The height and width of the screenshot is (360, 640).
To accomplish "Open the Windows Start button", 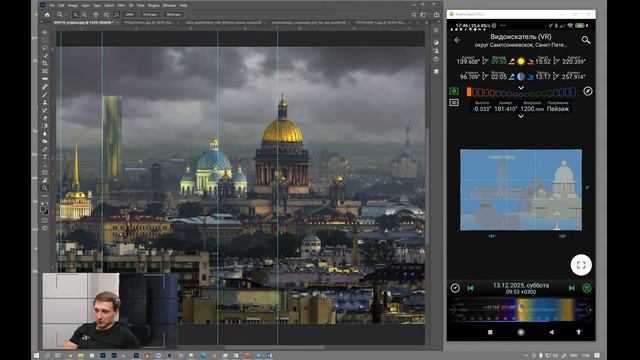I will pos(36,356).
